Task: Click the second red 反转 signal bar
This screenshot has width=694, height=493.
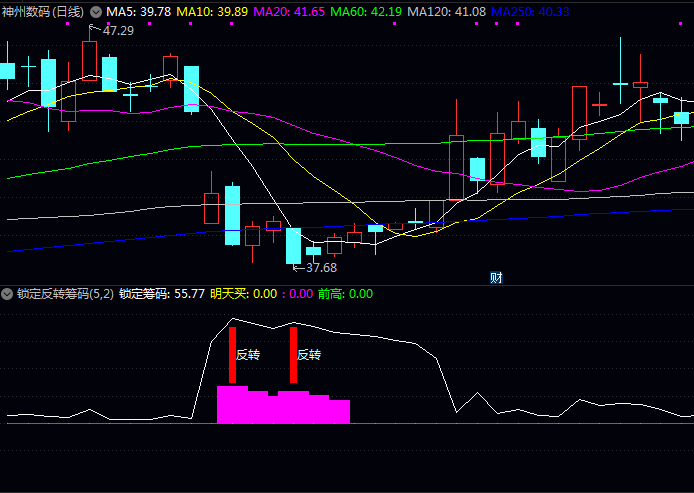Action: point(293,355)
